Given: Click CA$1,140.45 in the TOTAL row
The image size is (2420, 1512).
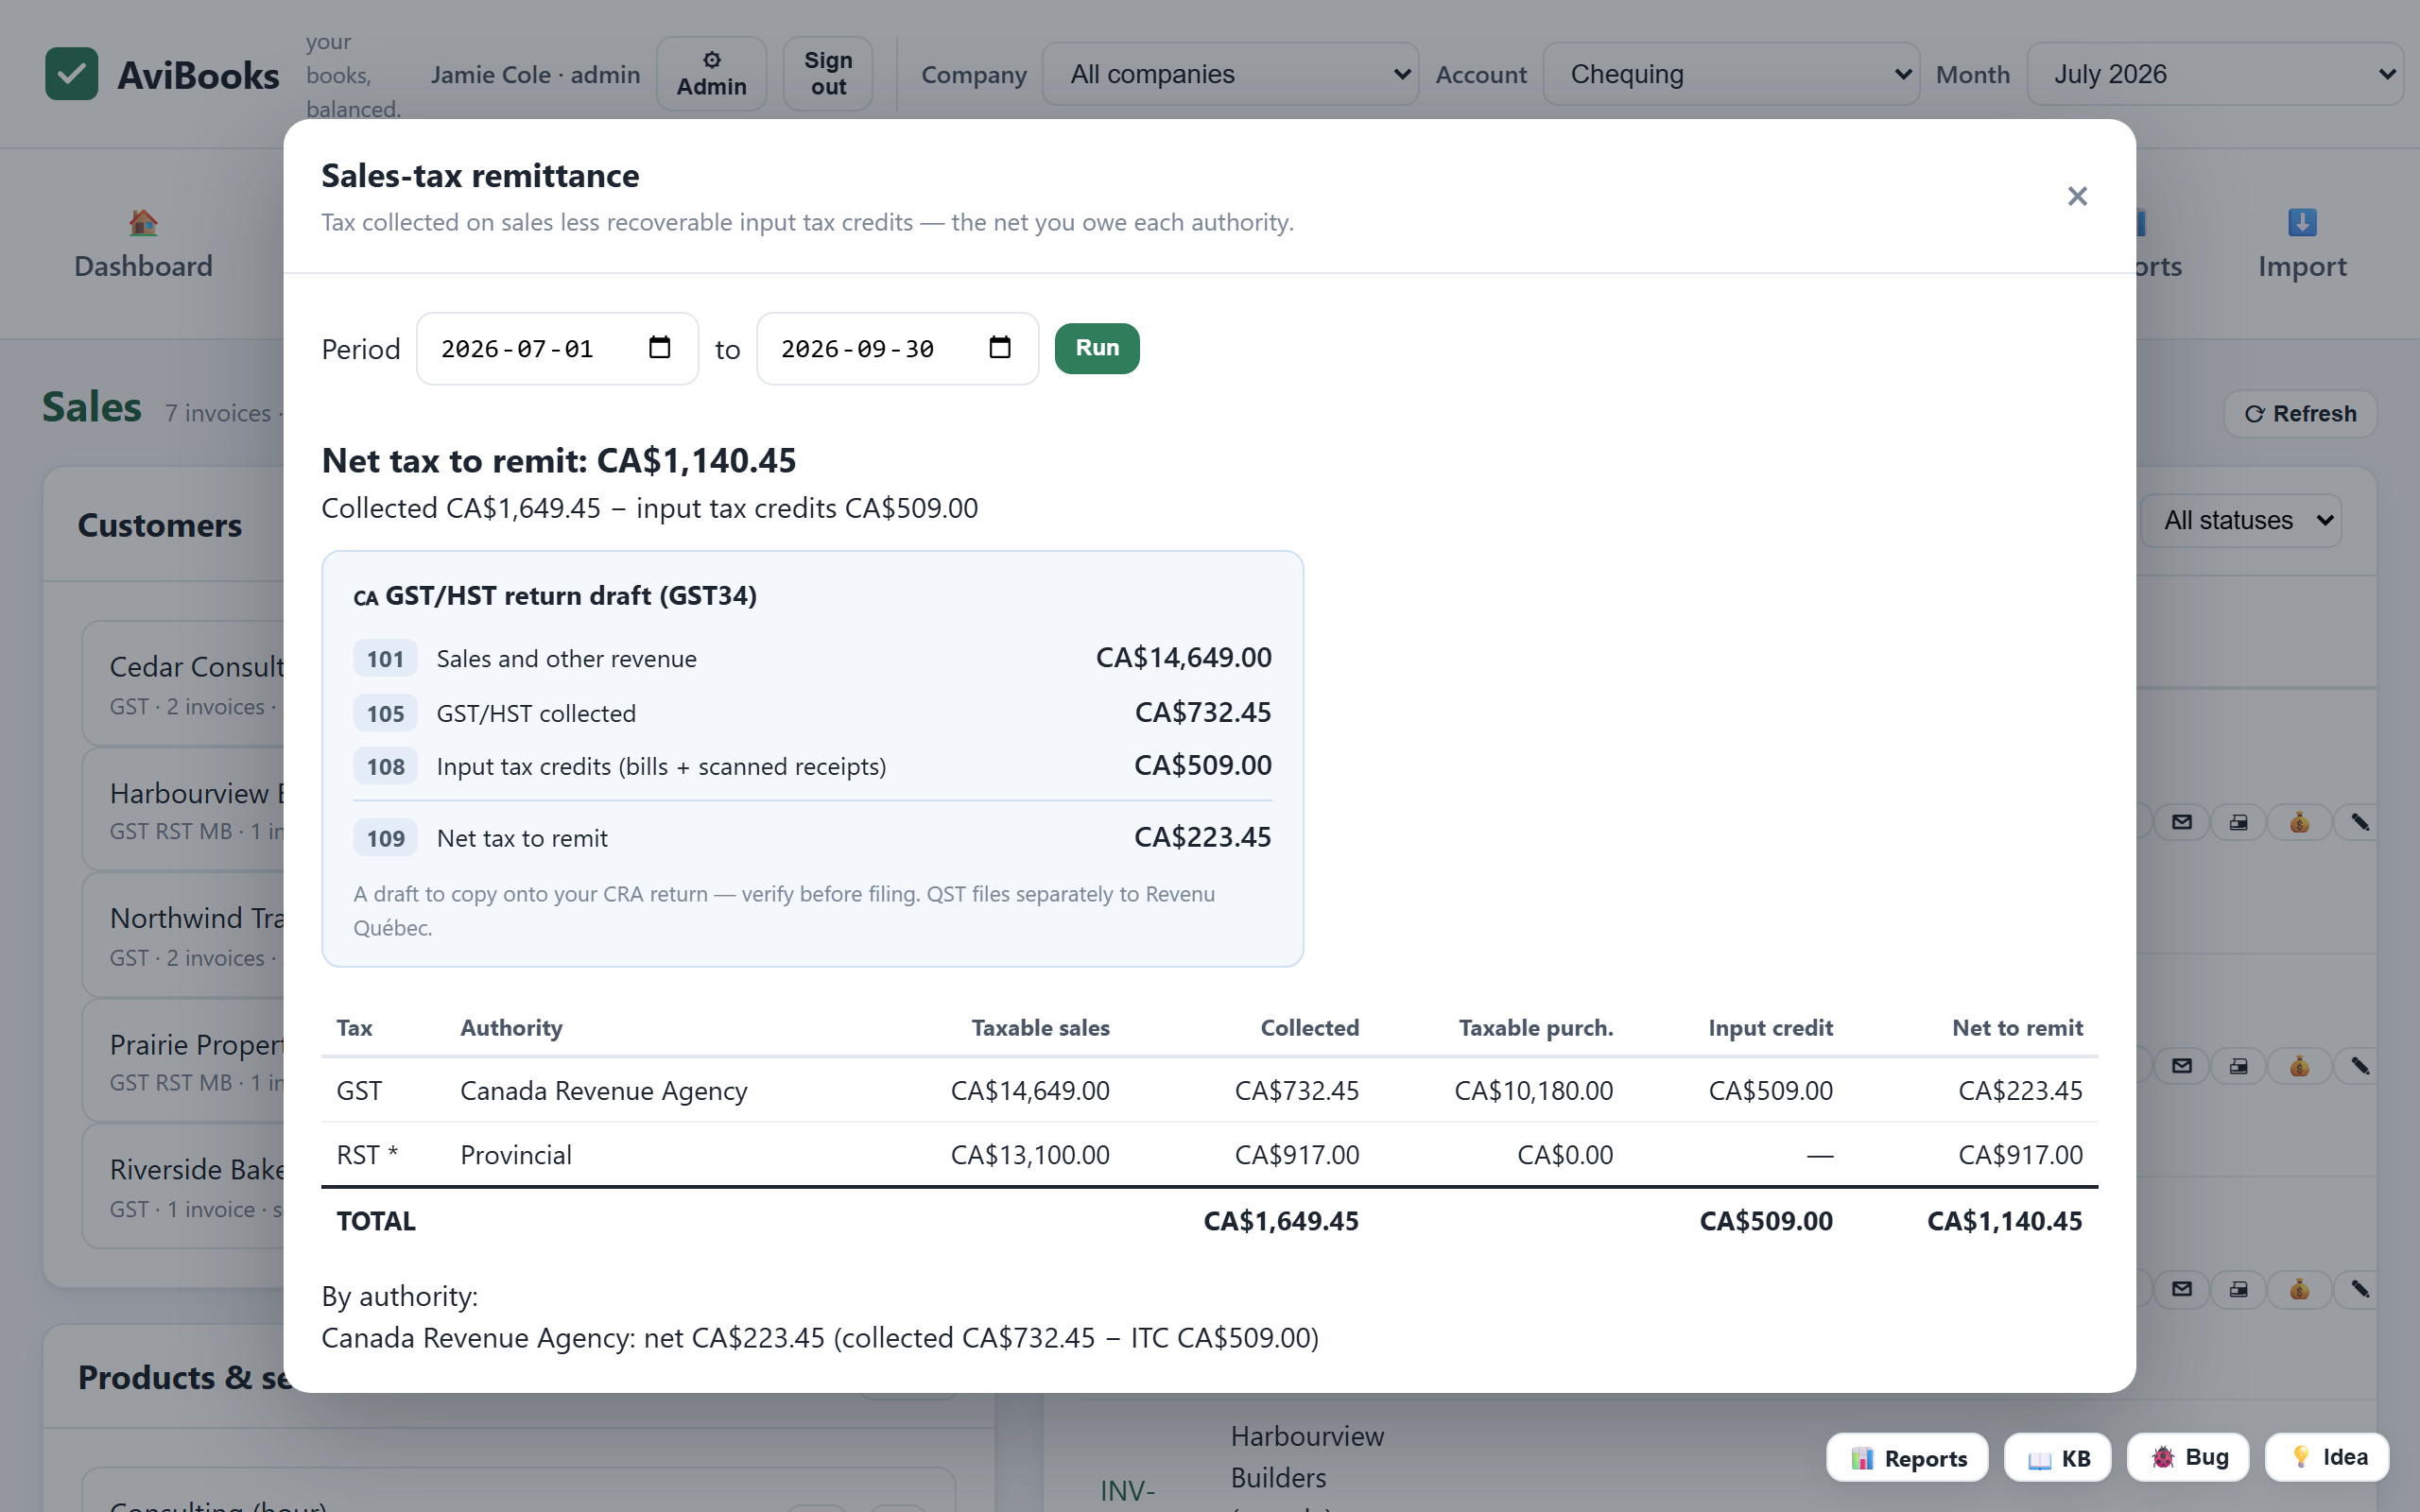Looking at the screenshot, I should [x=2005, y=1221].
